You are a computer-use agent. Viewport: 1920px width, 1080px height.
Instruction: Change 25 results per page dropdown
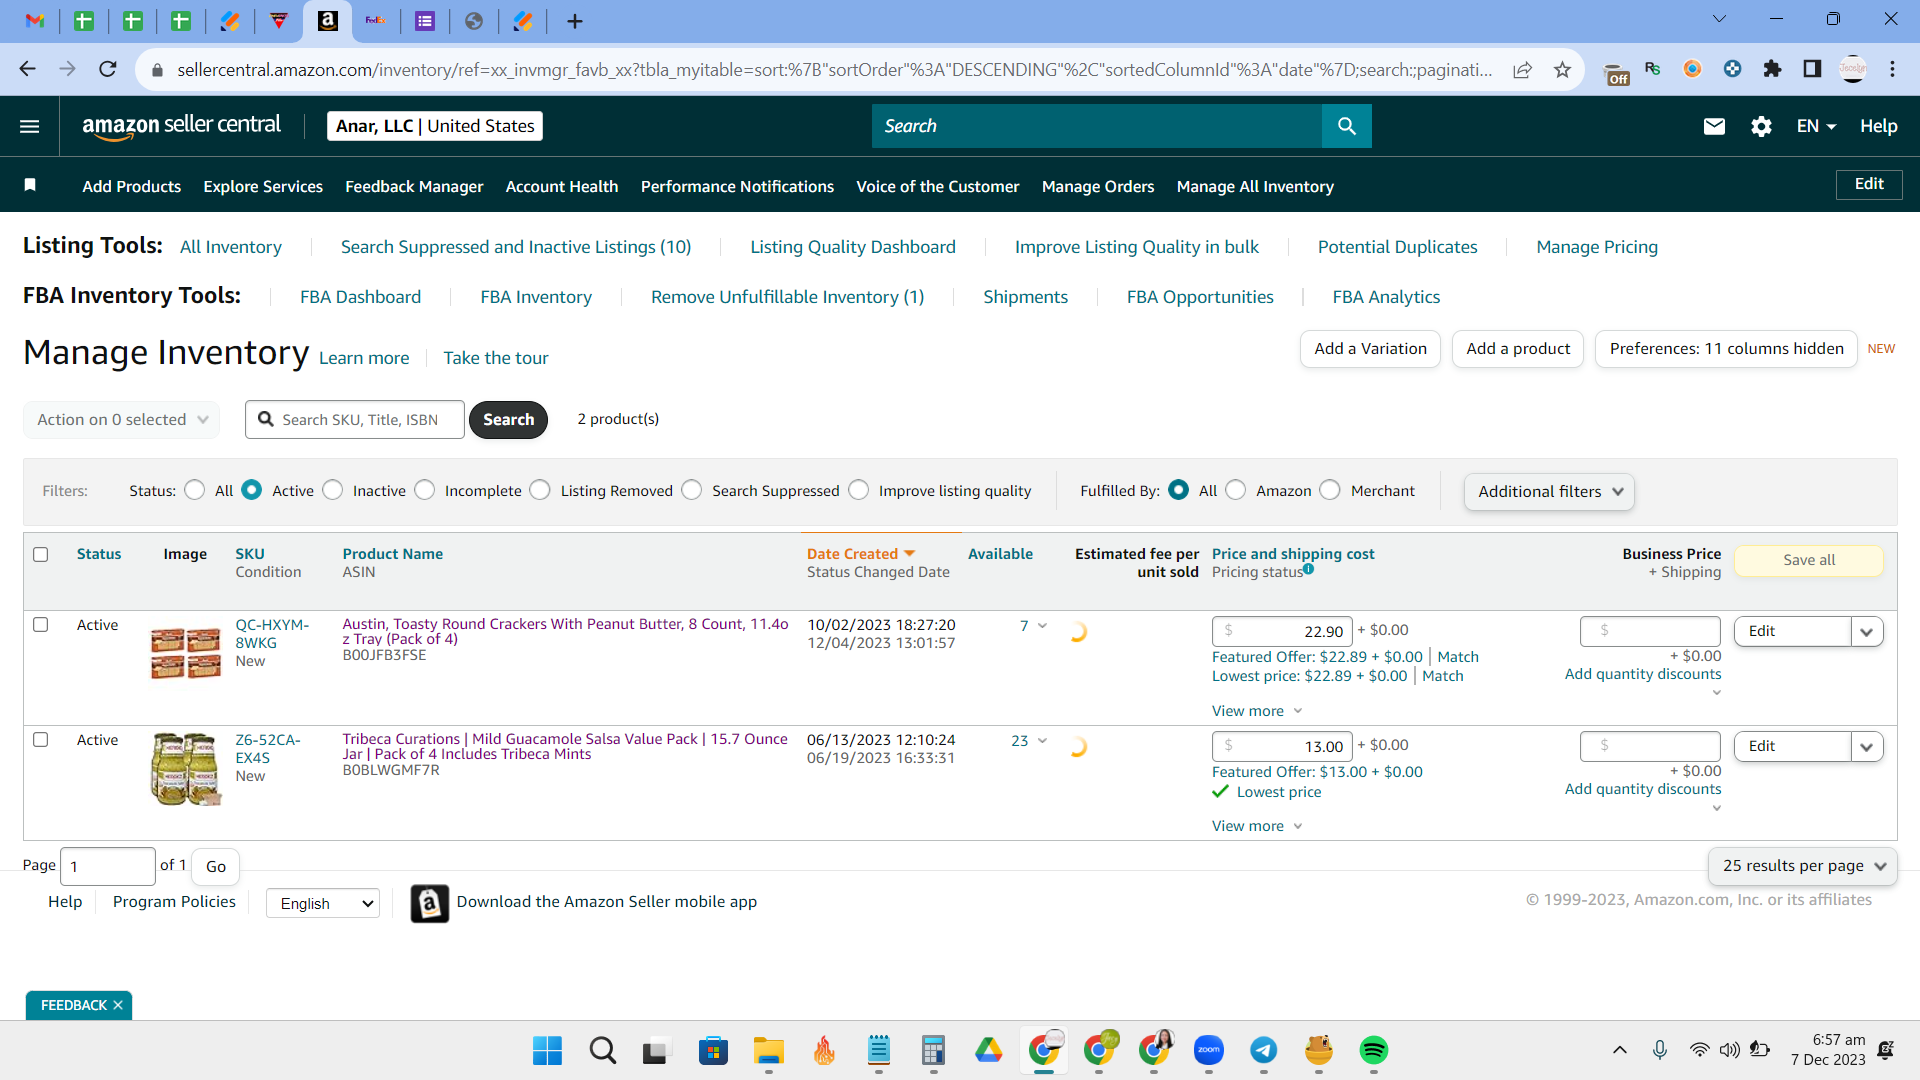pyautogui.click(x=1802, y=866)
